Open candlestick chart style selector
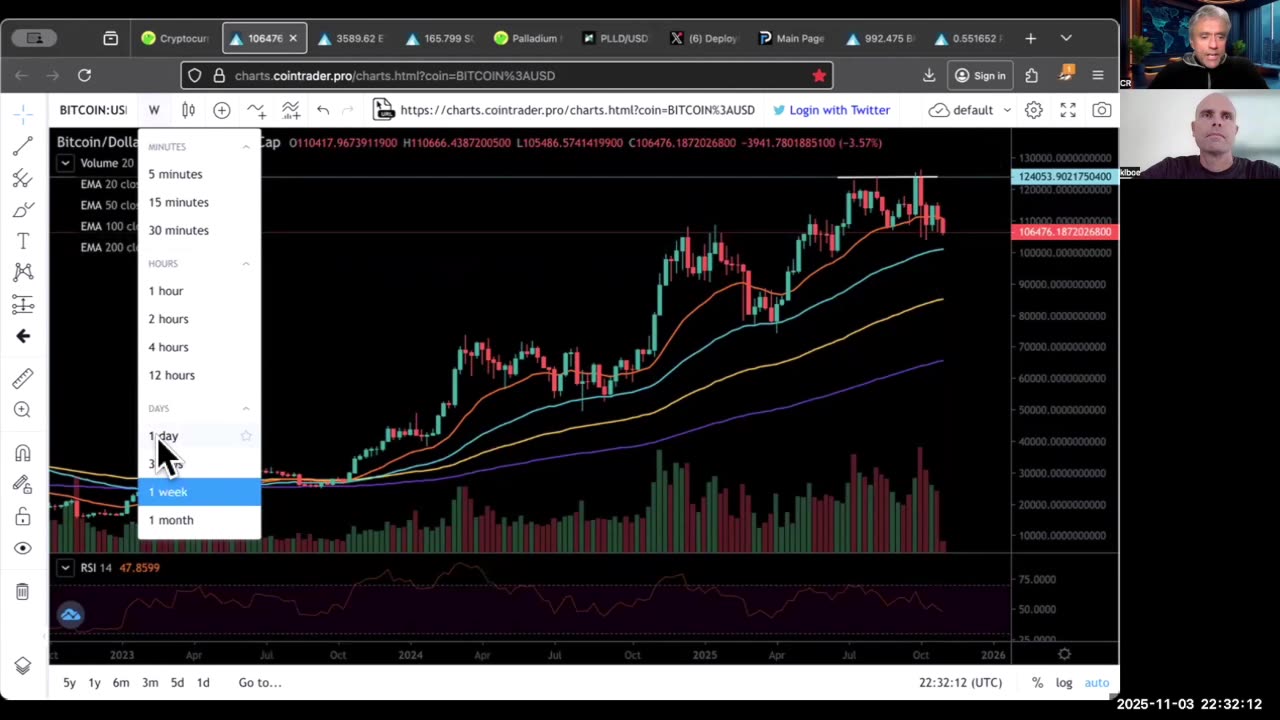 [x=188, y=110]
